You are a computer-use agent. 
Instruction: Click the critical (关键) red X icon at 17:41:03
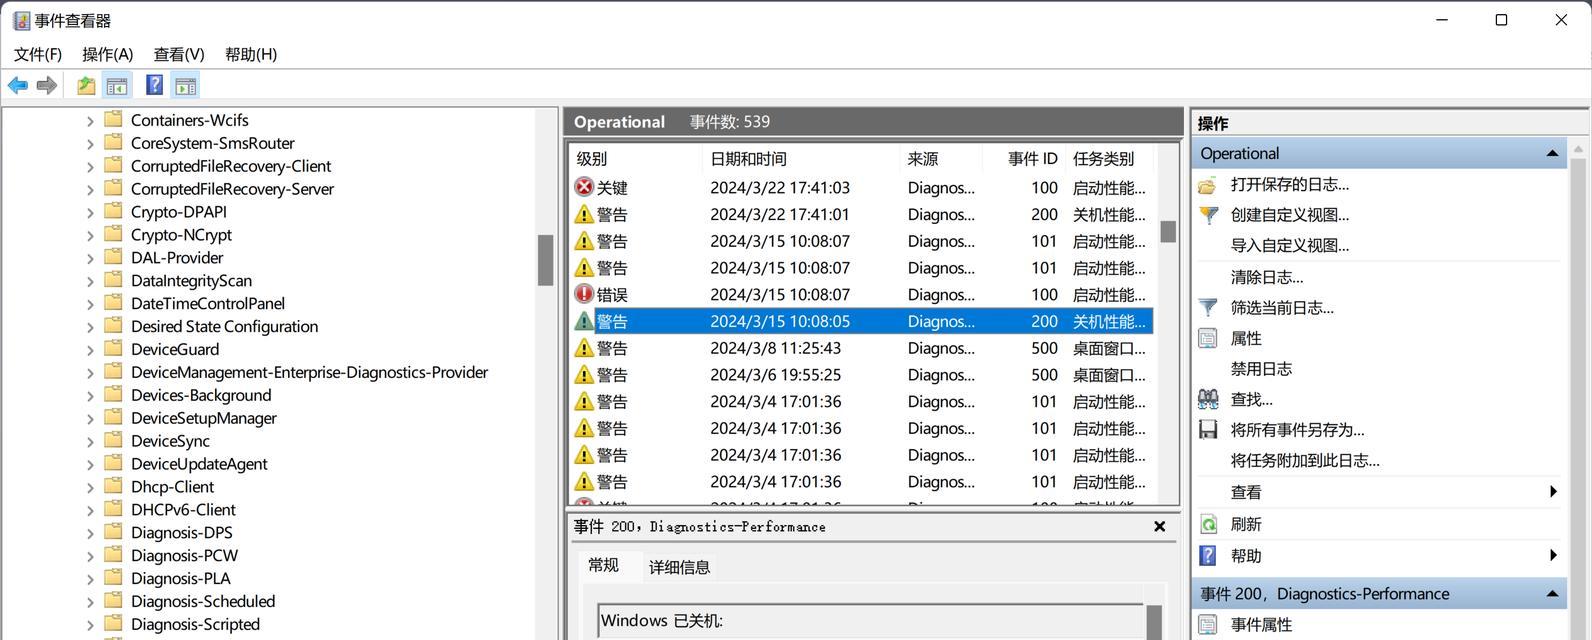coord(584,187)
